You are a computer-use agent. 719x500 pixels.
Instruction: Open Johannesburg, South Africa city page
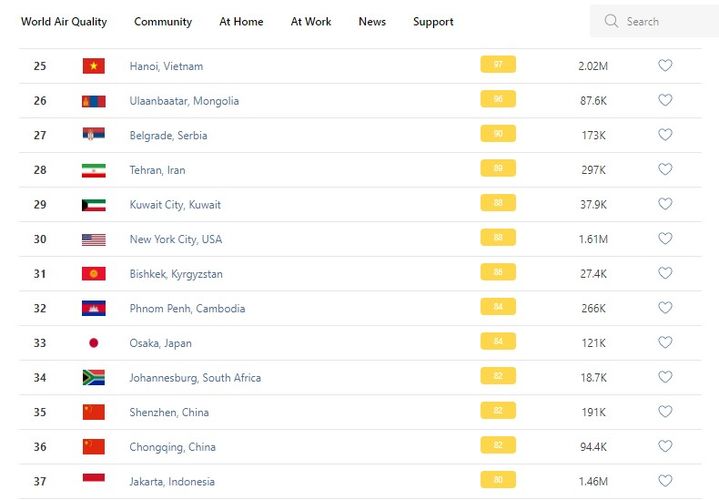195,378
